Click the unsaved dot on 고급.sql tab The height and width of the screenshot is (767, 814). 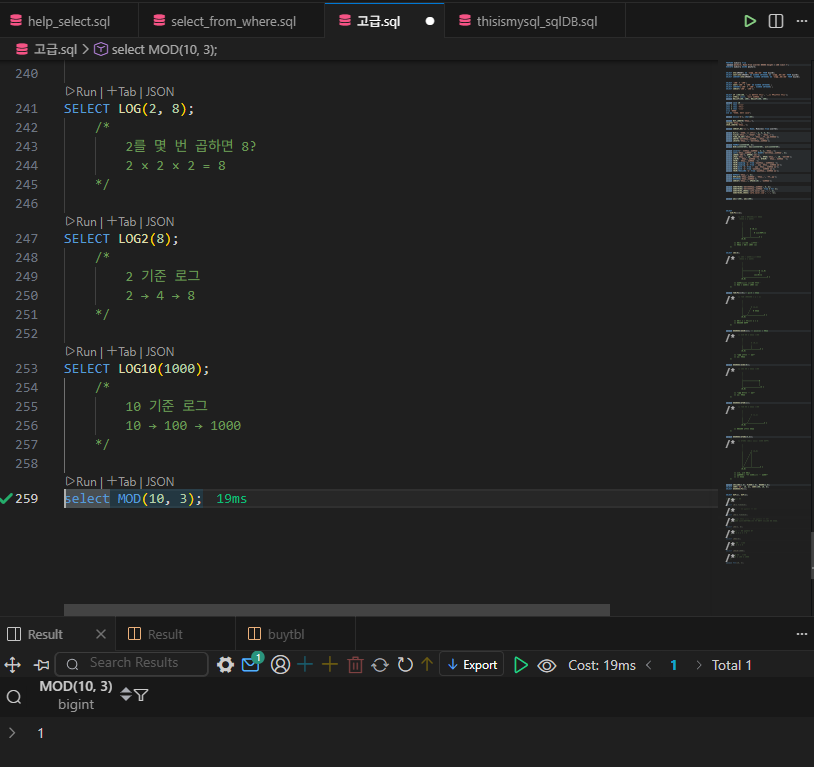point(430,21)
